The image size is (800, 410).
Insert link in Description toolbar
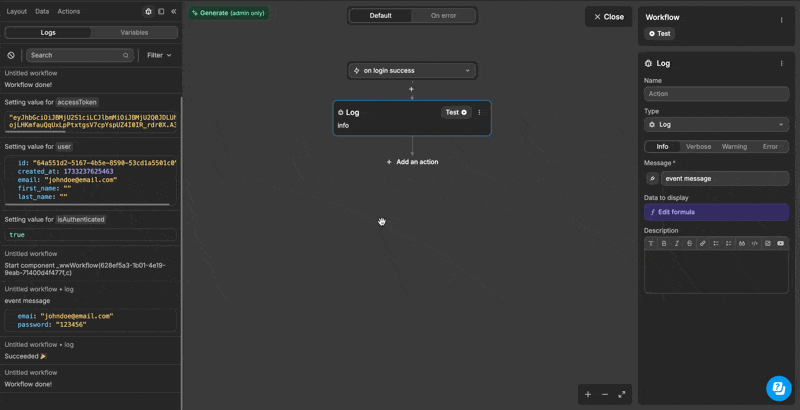(703, 243)
